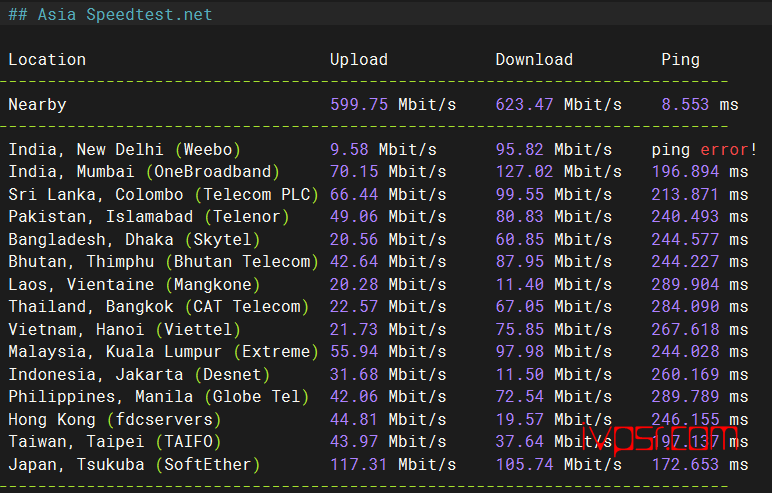Image resolution: width=772 pixels, height=493 pixels.
Task: Click Kuala Lumpur download 97.98 Mbit/s
Action: (x=553, y=351)
